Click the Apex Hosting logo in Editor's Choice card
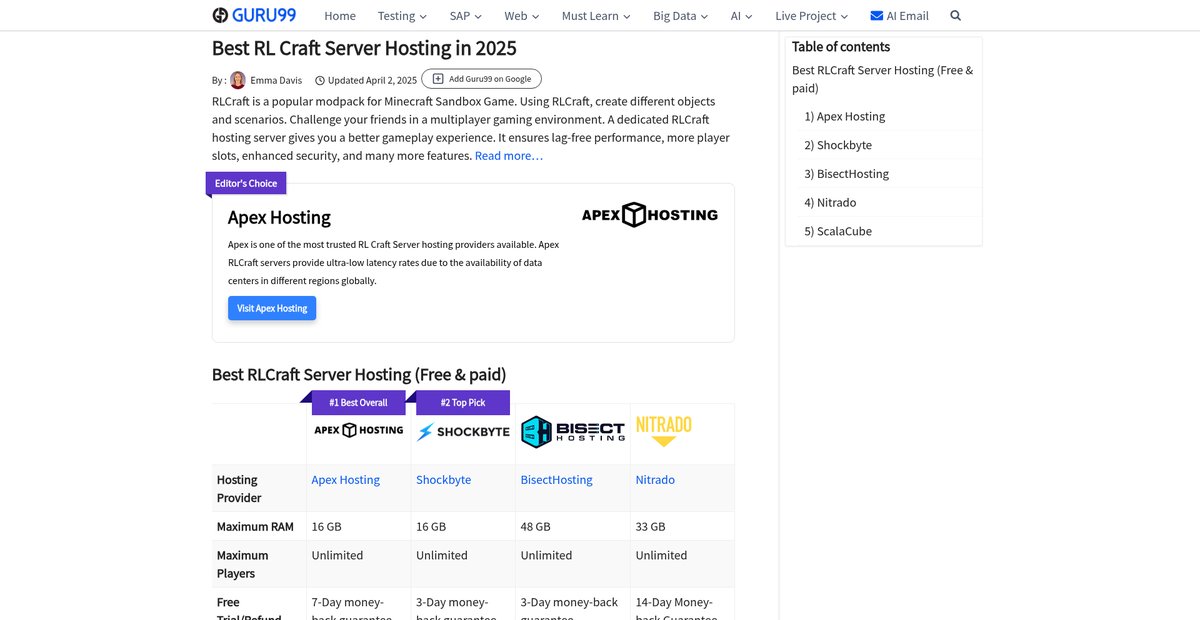The width and height of the screenshot is (1200, 620). pyautogui.click(x=650, y=215)
